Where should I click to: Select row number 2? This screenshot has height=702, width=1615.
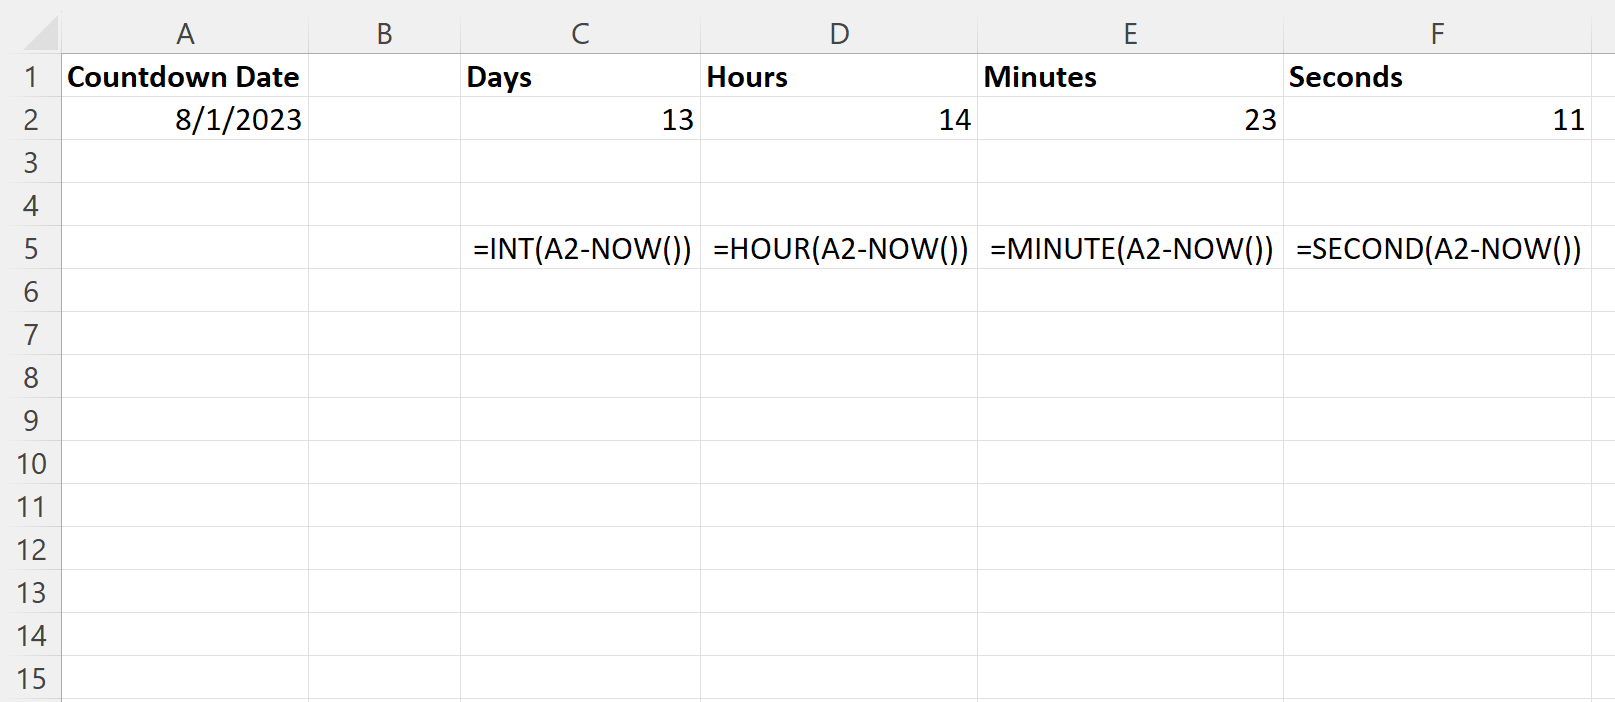[x=33, y=119]
